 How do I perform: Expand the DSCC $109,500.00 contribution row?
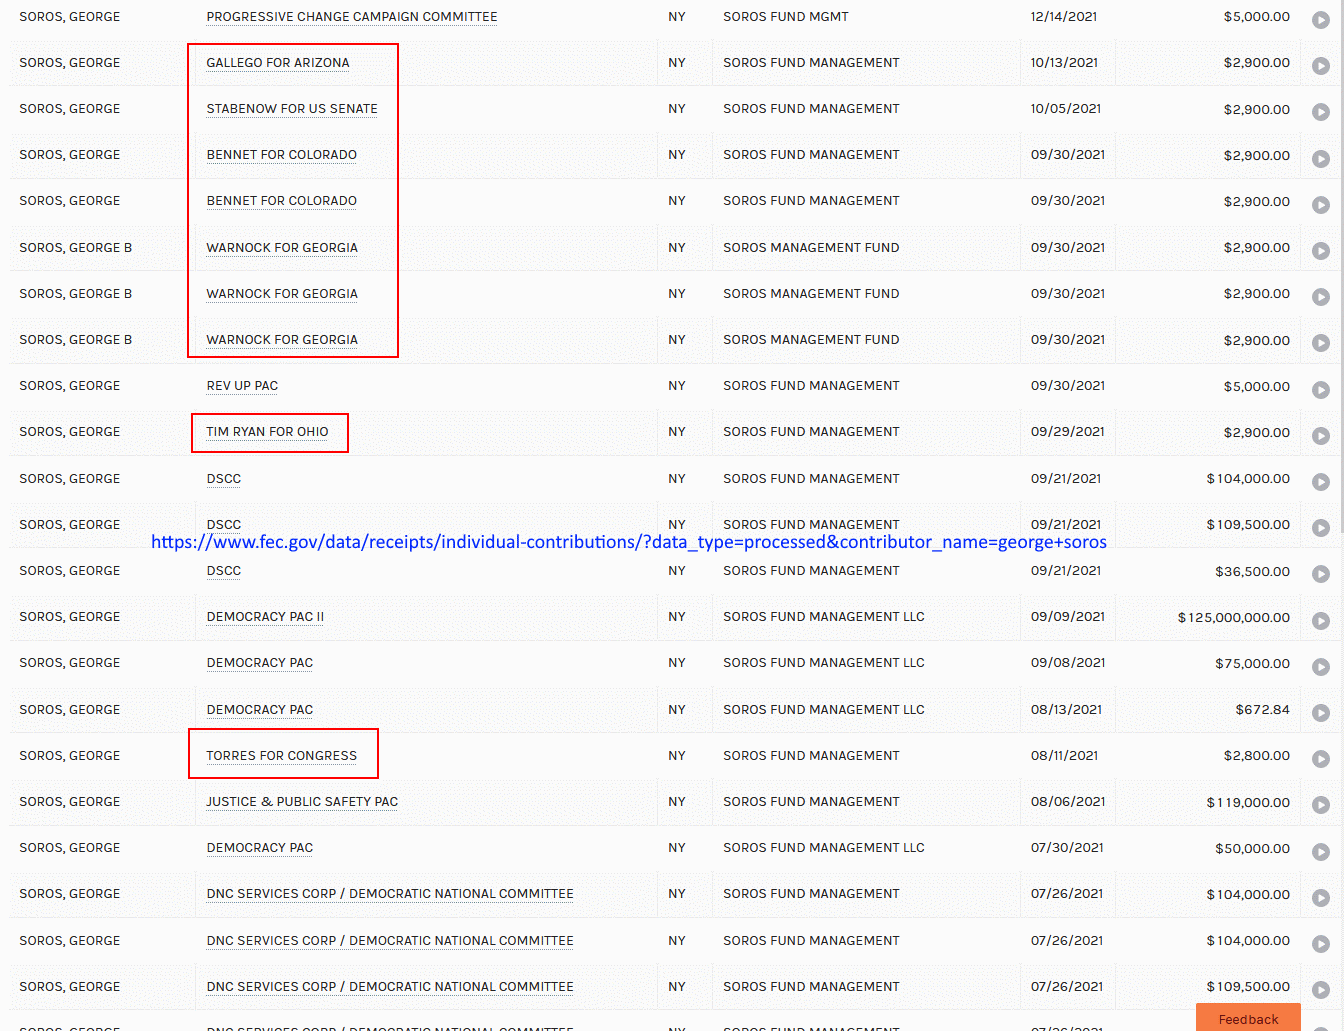(1321, 528)
